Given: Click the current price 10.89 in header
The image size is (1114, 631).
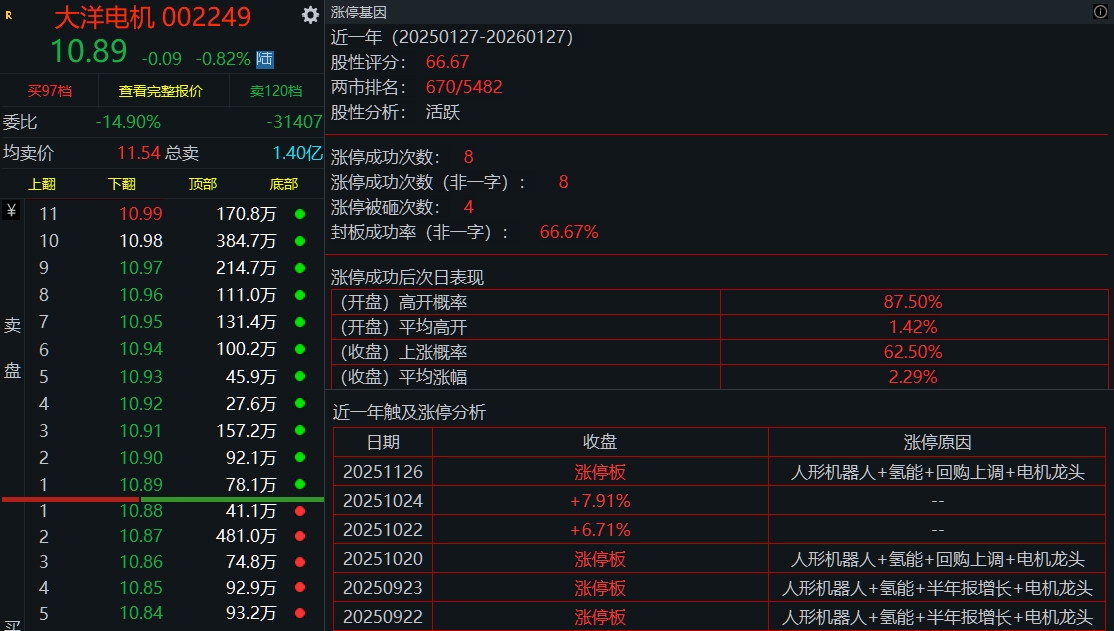Looking at the screenshot, I should [x=89, y=51].
